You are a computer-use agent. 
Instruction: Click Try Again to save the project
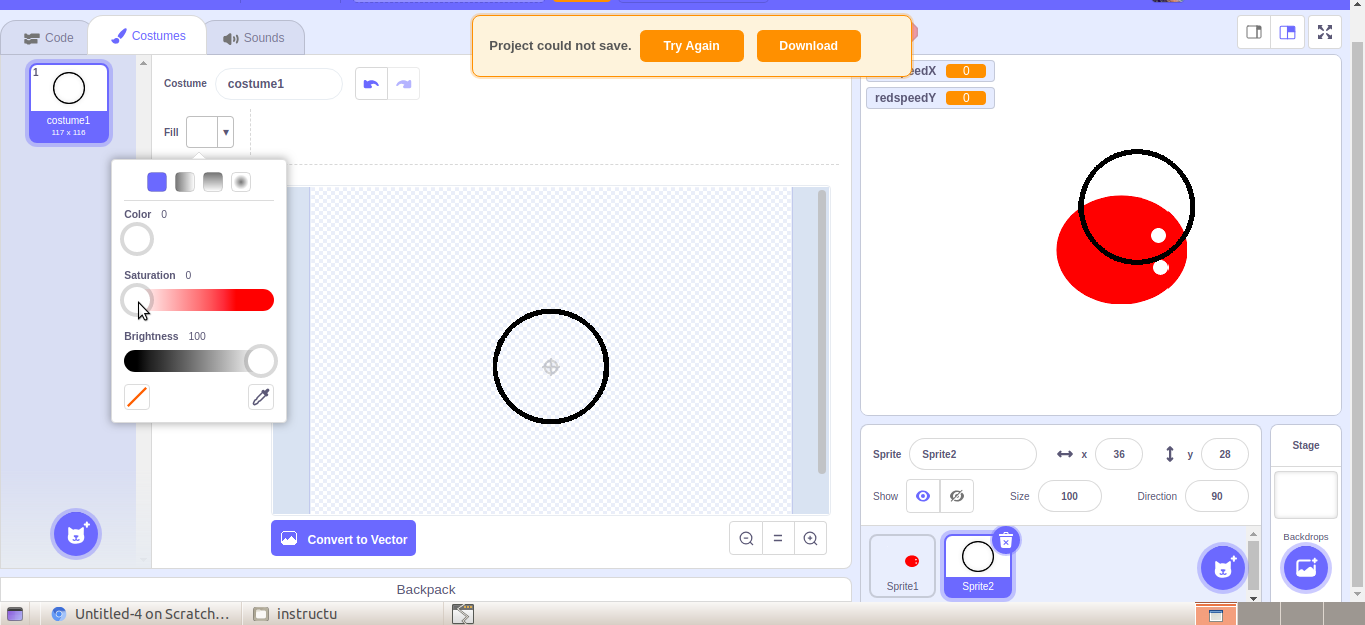click(x=691, y=45)
